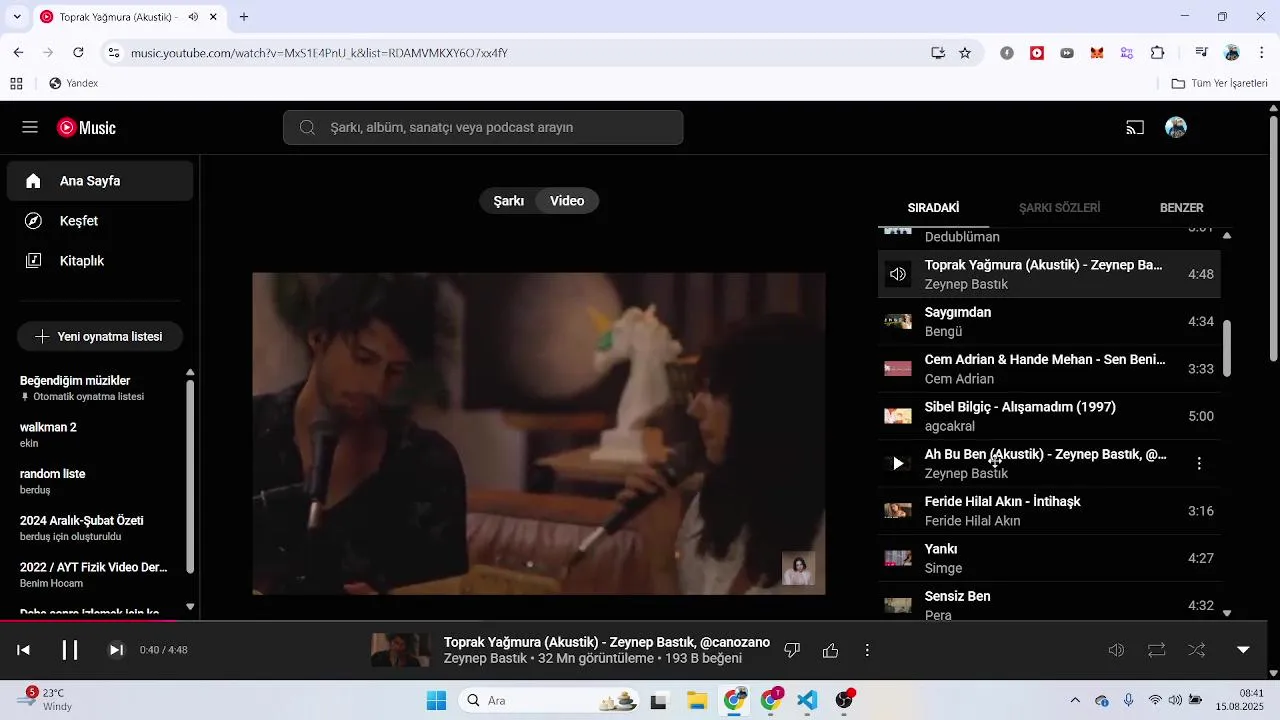Open more actions in player bar
Screen dimensions: 1280x720
pos(867,650)
